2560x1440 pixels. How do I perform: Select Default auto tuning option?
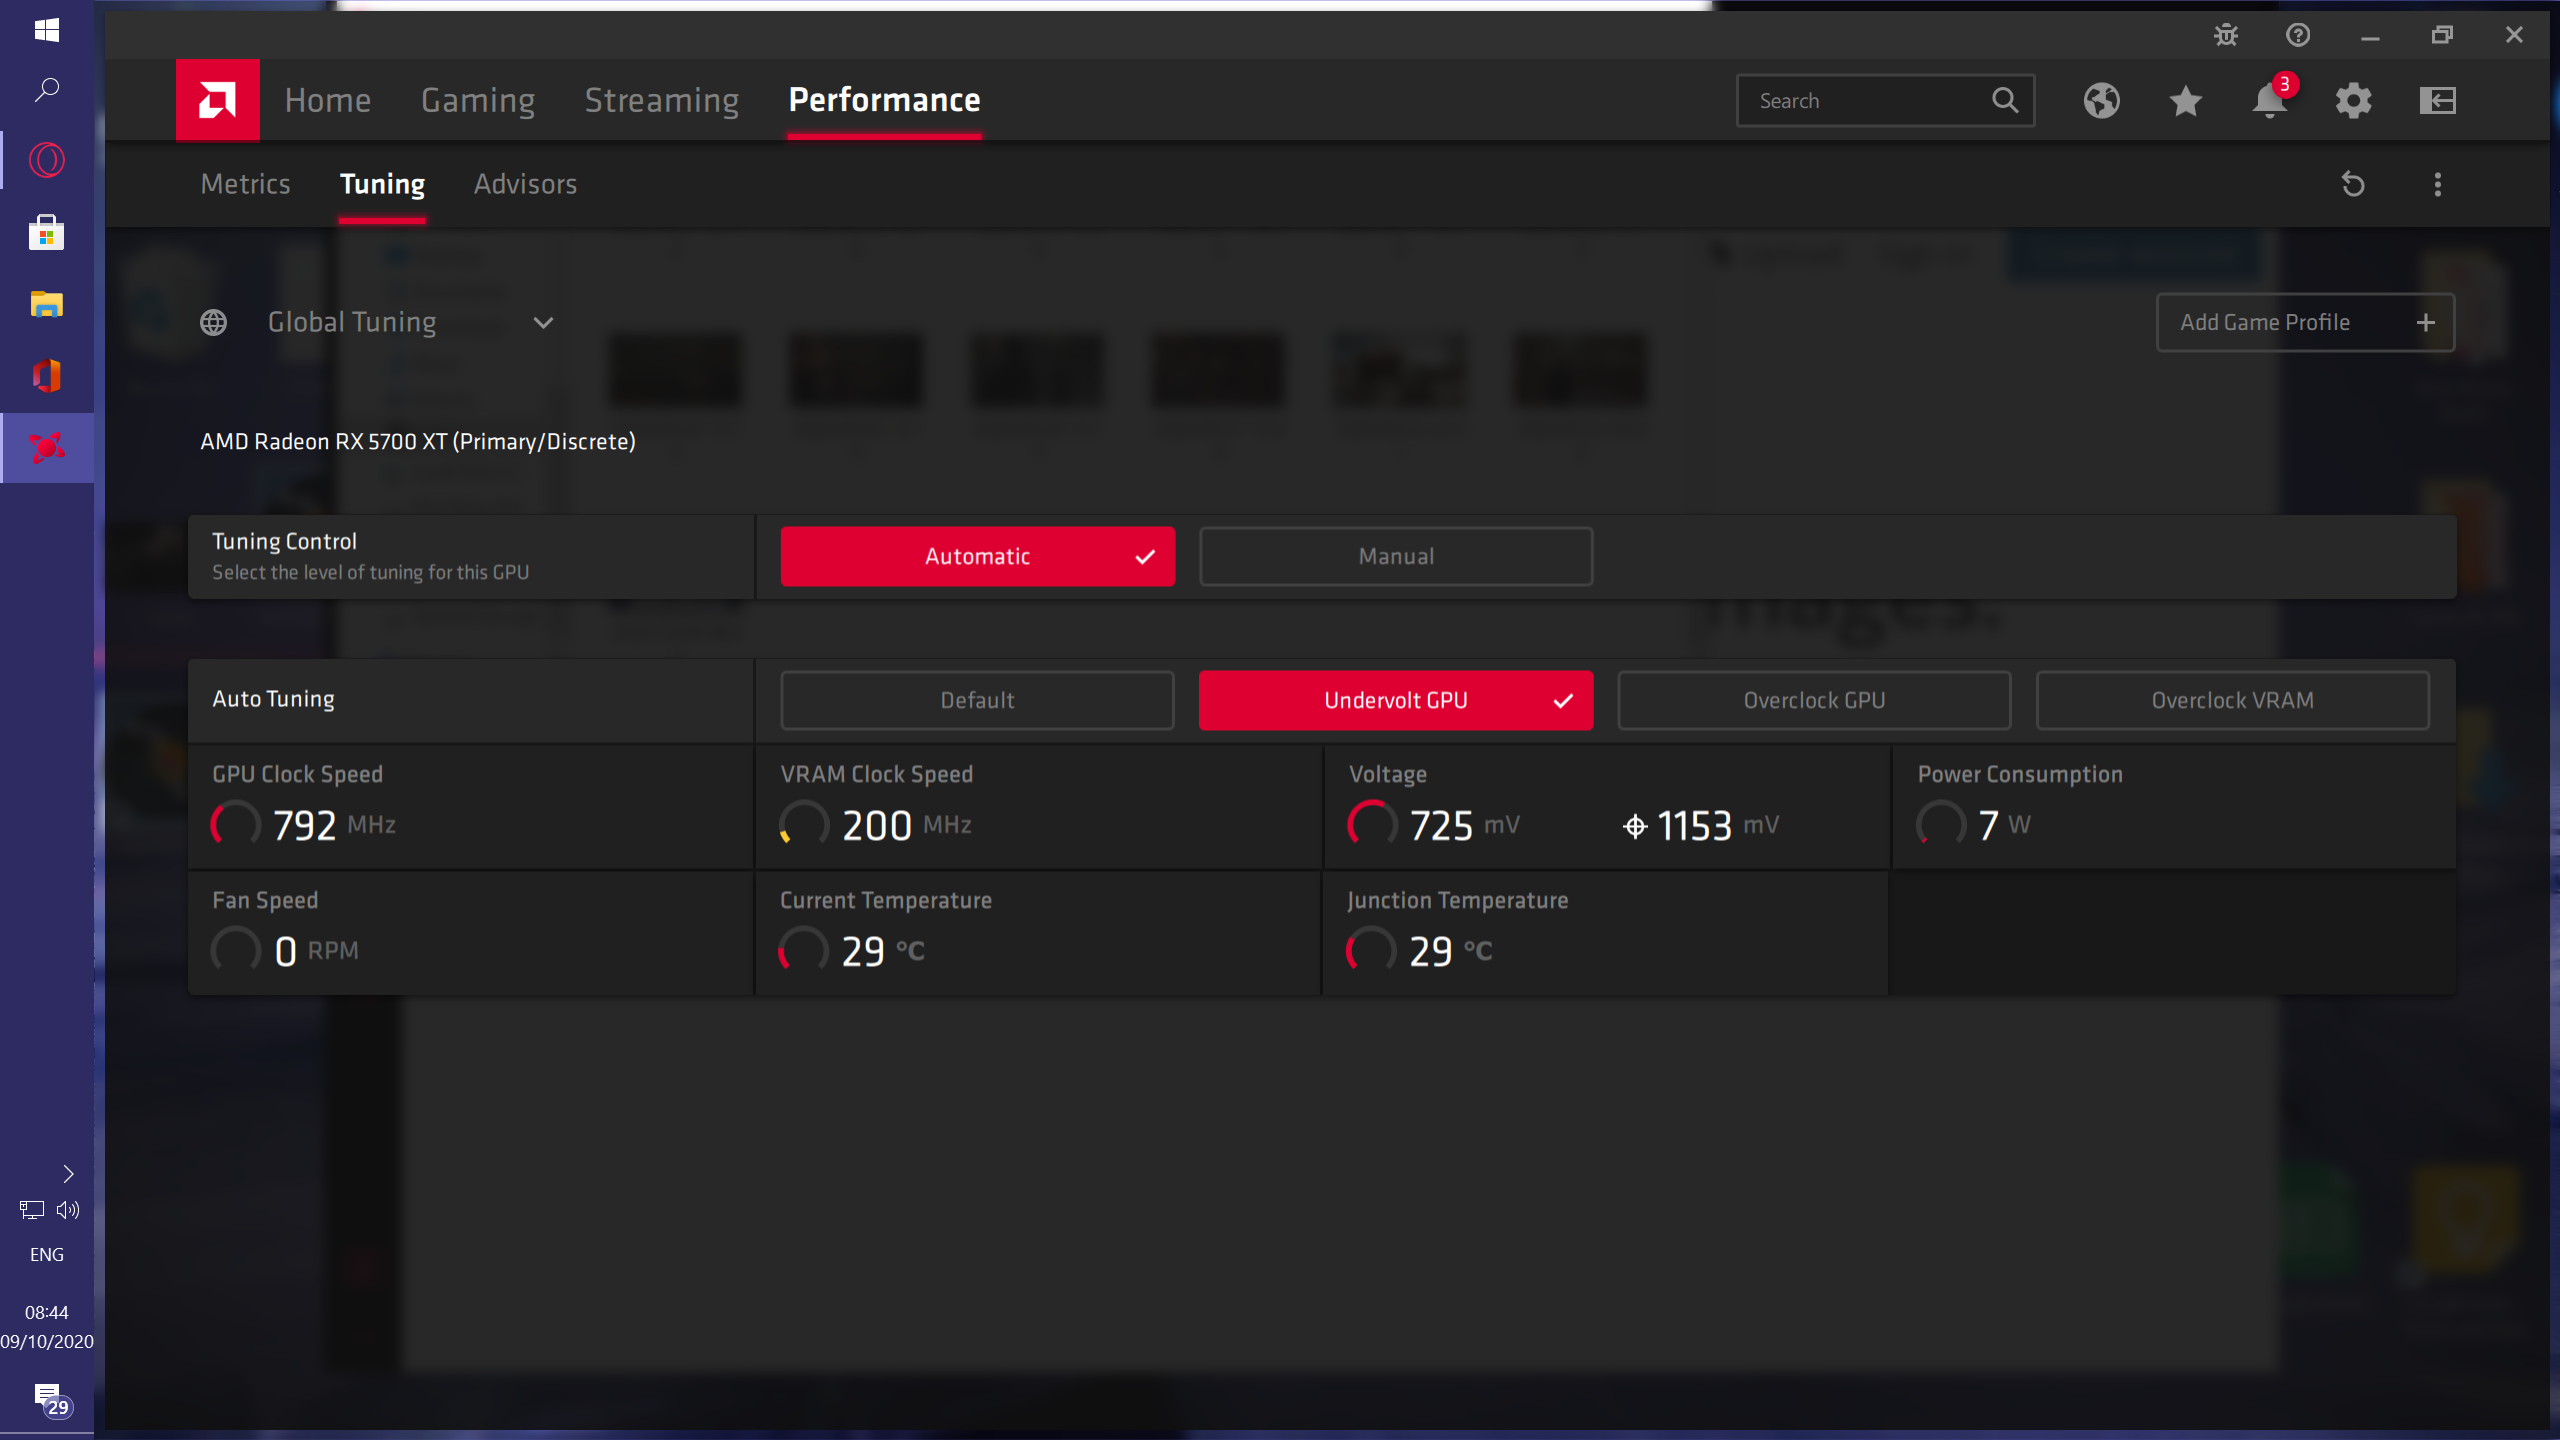pyautogui.click(x=977, y=700)
